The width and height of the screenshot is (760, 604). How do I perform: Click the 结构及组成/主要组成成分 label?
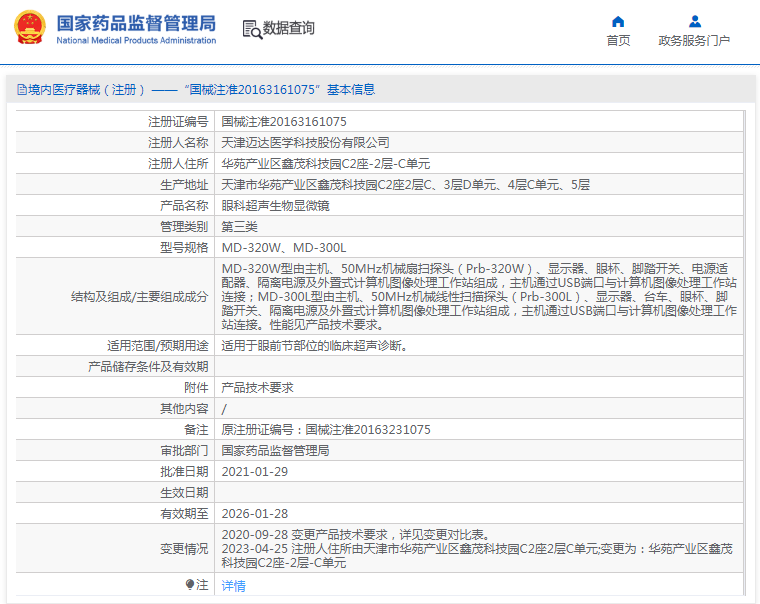coord(140,297)
